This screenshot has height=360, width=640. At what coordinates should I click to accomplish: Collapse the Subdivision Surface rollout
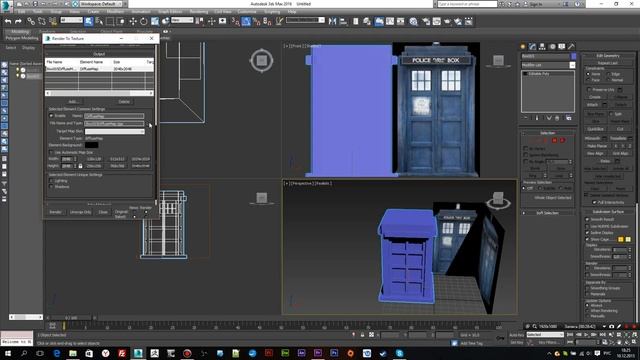tap(608, 211)
